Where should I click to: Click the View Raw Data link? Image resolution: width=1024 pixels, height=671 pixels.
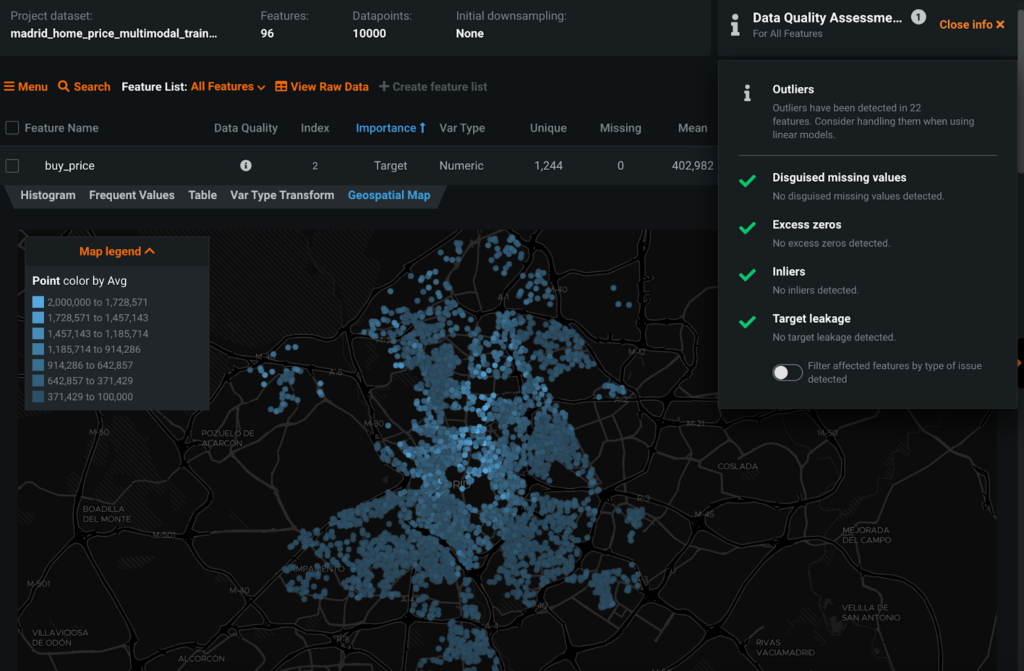coord(329,86)
